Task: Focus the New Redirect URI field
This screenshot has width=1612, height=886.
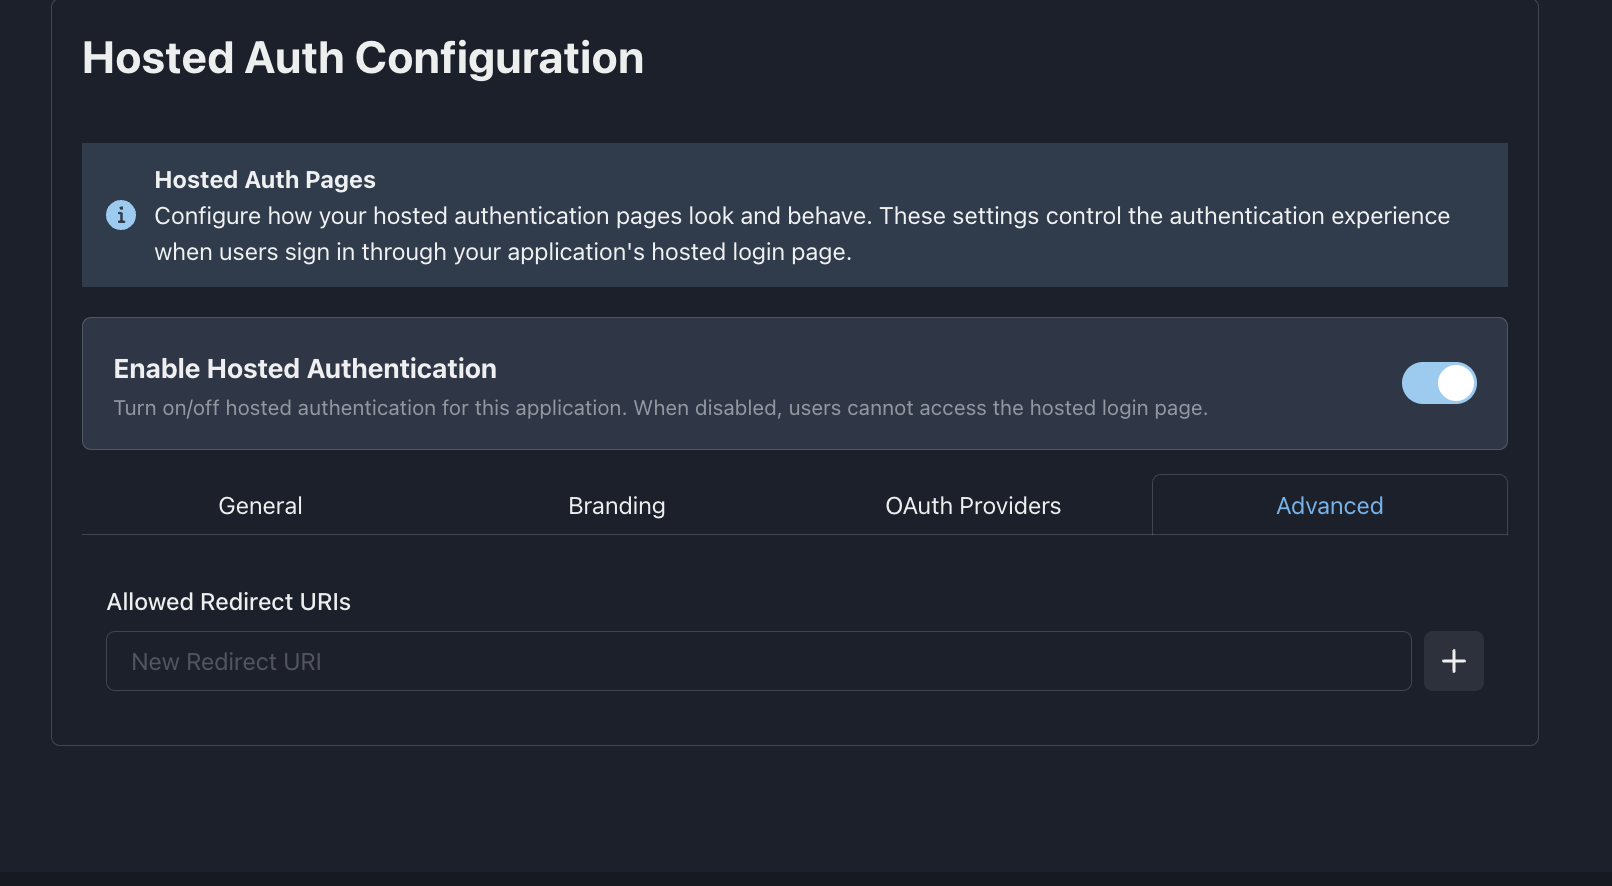Action: coord(758,661)
